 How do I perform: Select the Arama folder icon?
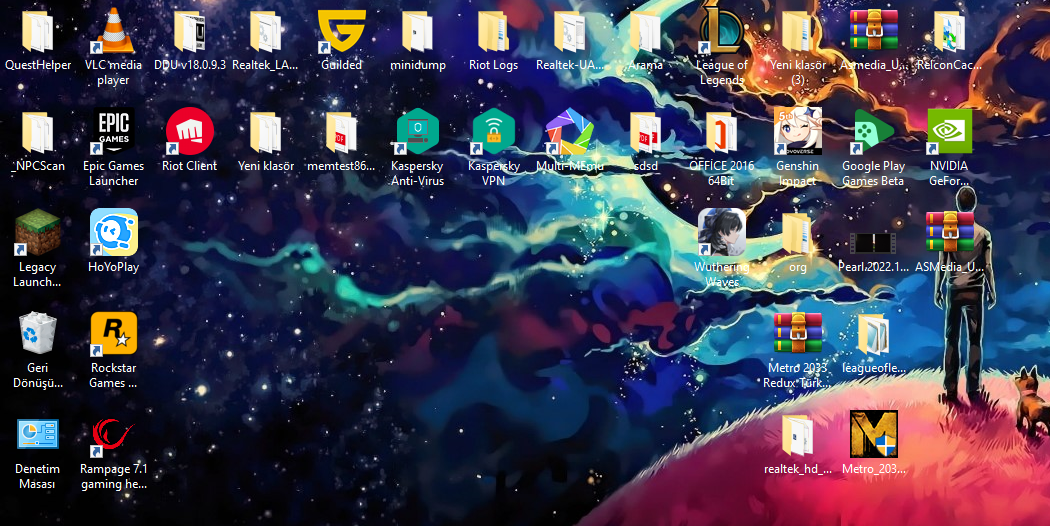point(646,31)
